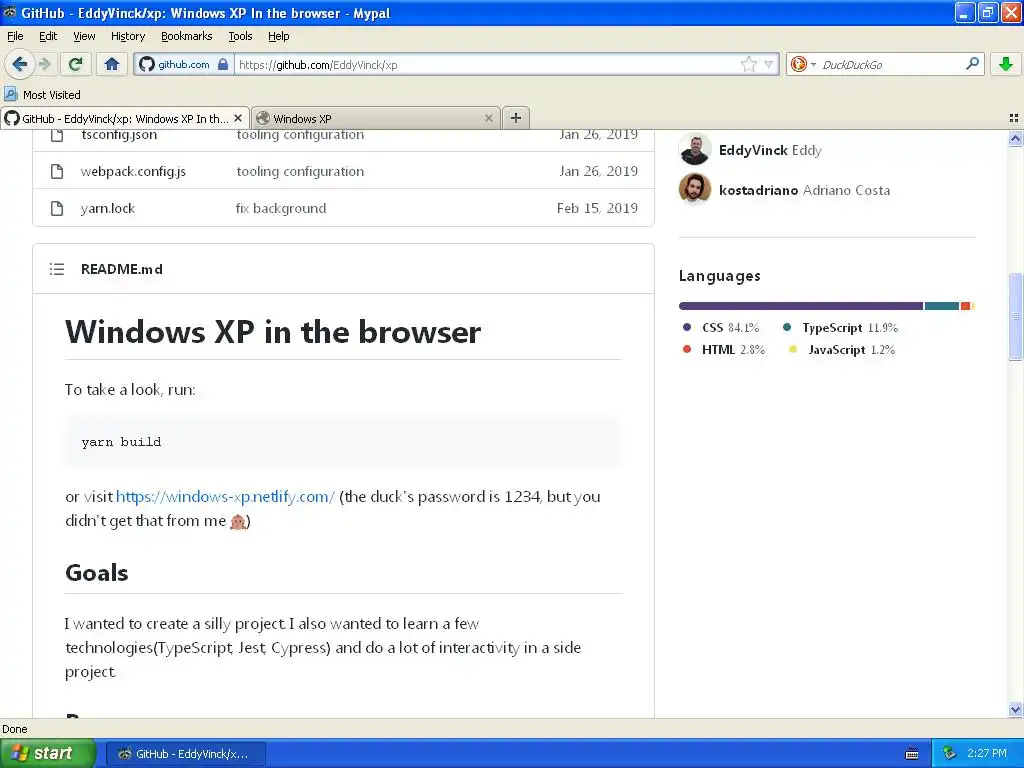
Task: Click the 'Windows XP in the browser' heading
Action: pyautogui.click(x=273, y=332)
